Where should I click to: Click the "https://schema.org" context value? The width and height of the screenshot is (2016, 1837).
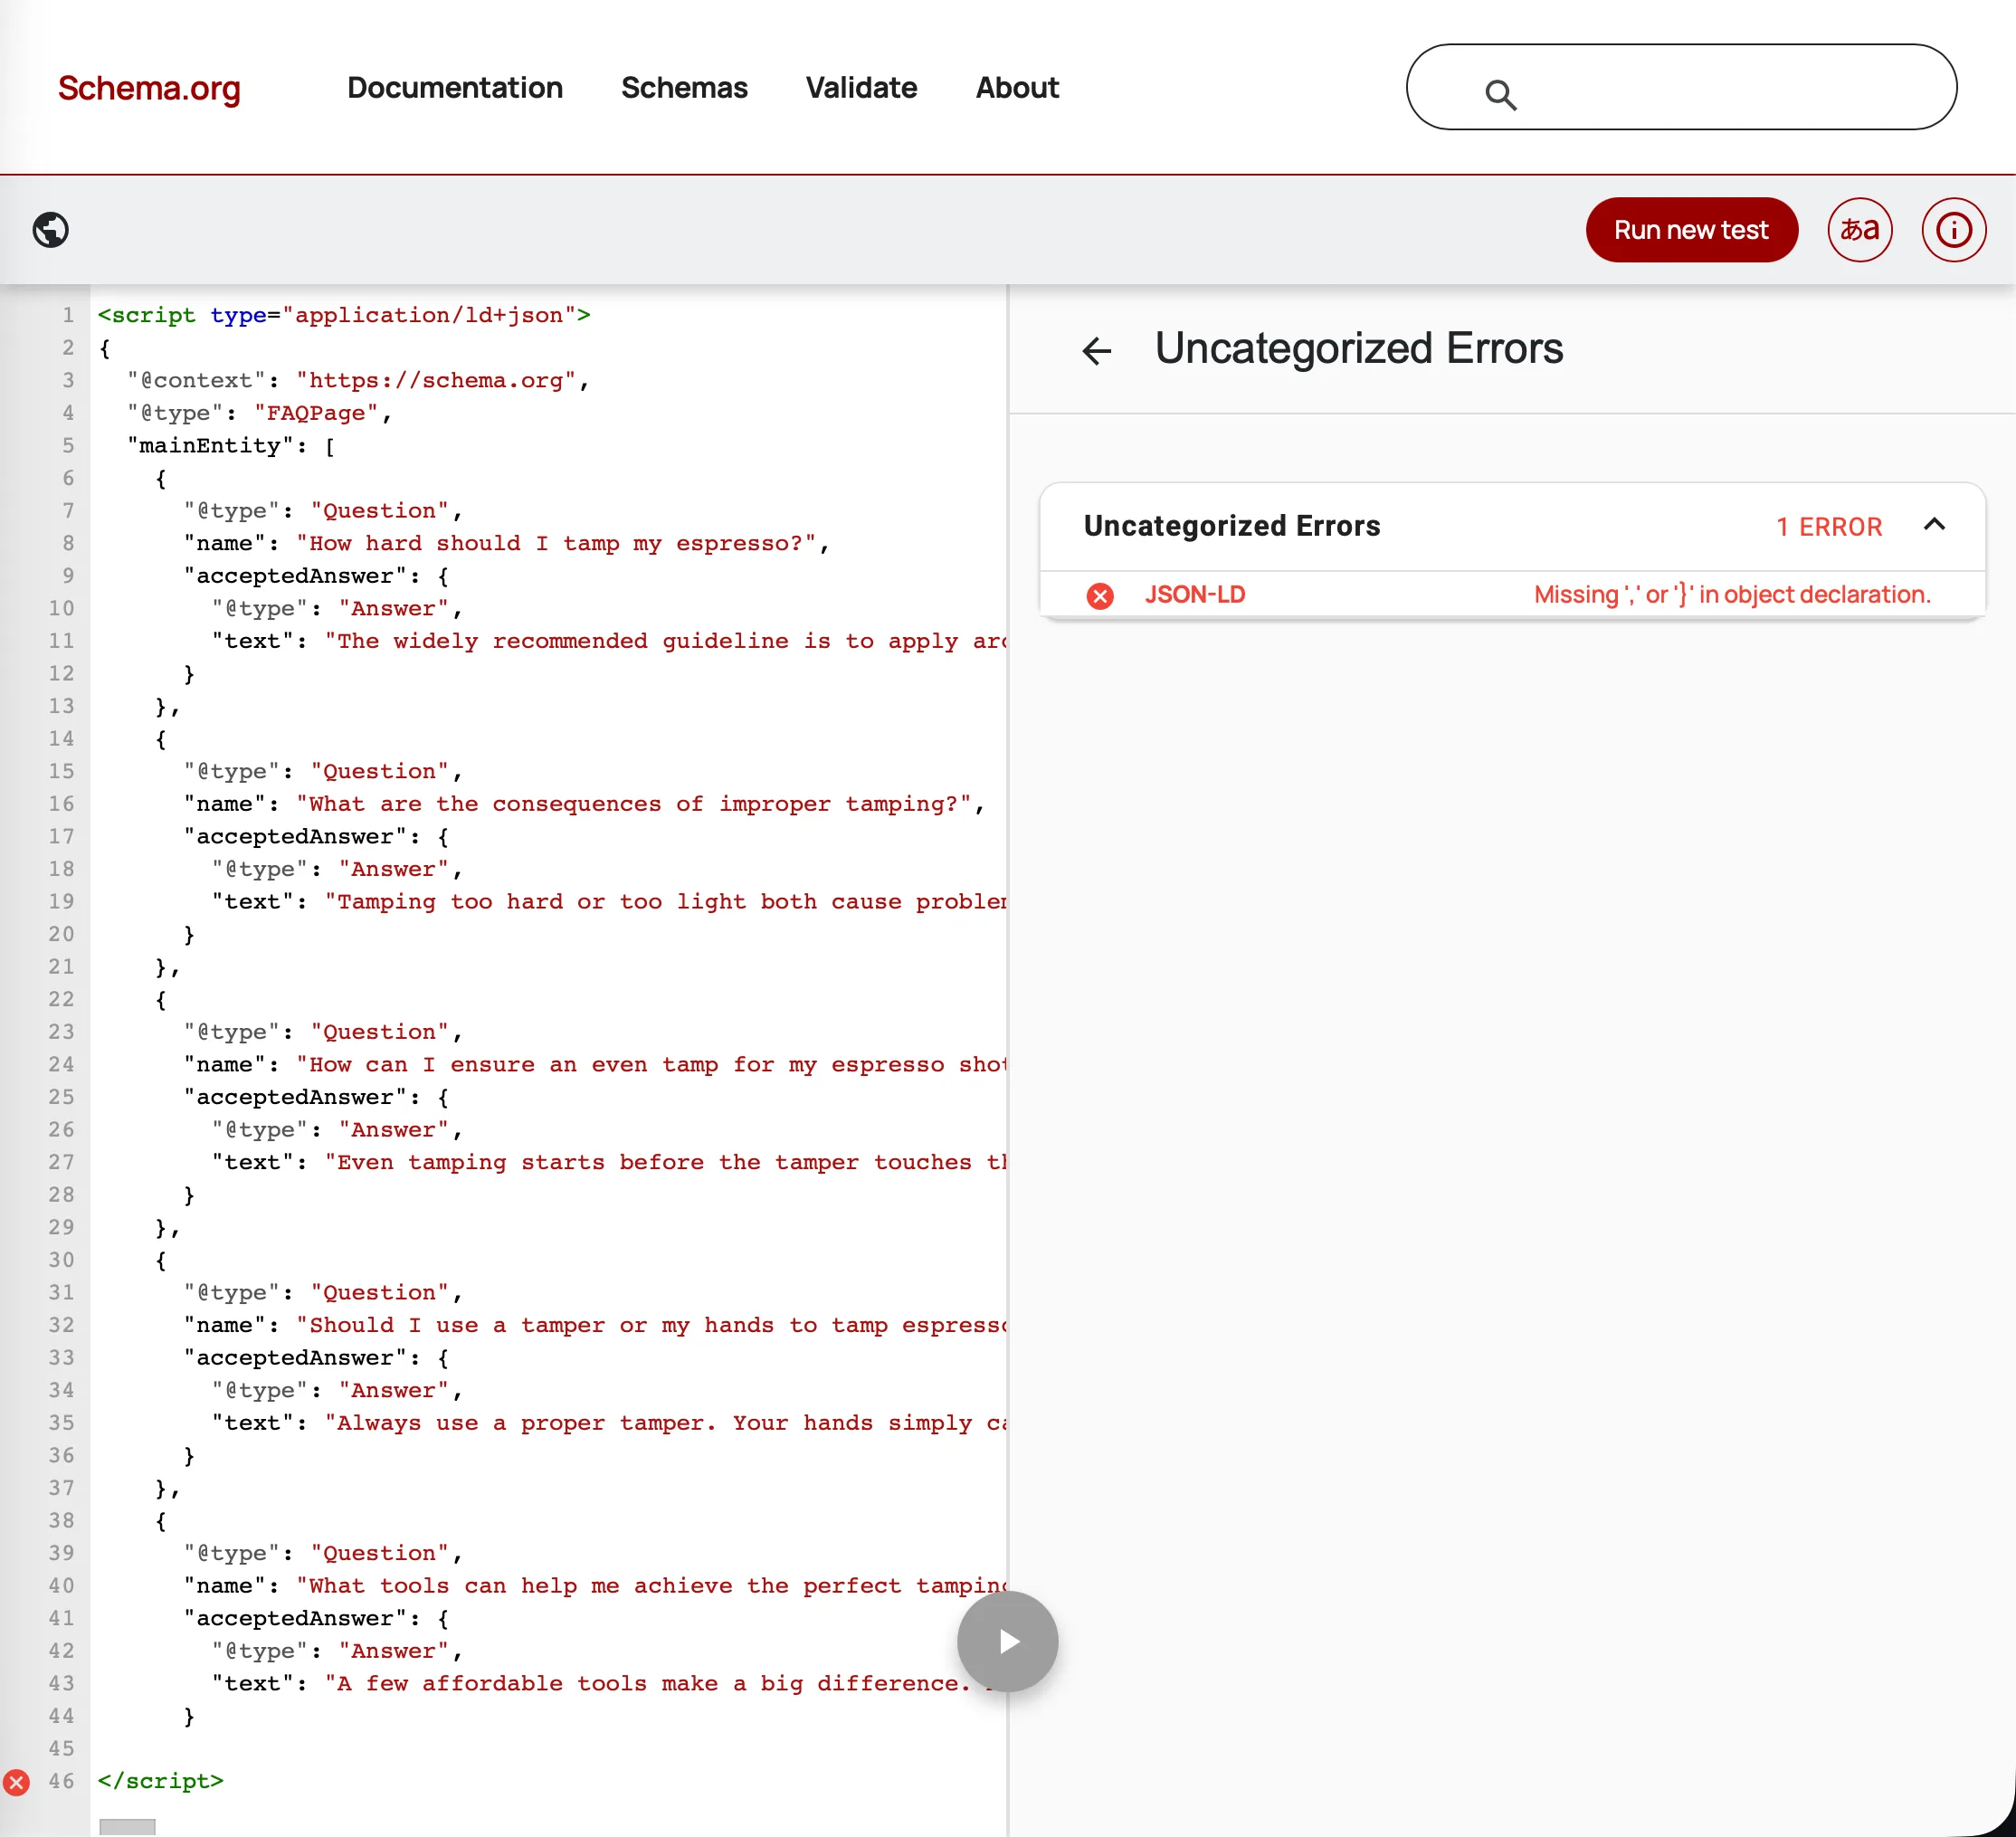click(x=436, y=380)
